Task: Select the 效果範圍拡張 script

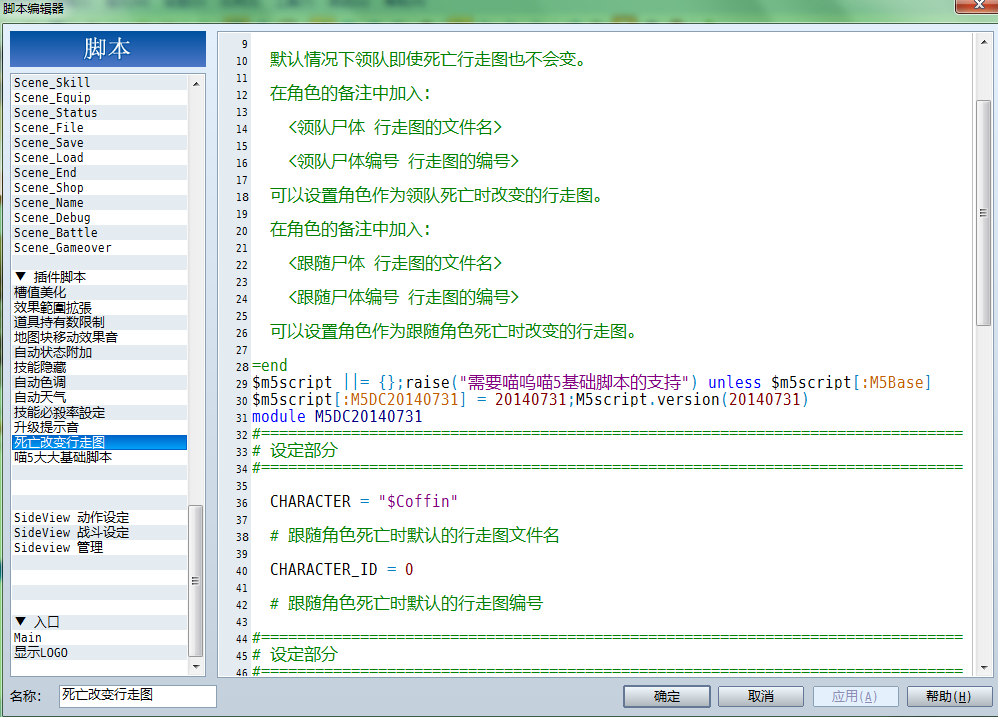Action: pos(100,307)
